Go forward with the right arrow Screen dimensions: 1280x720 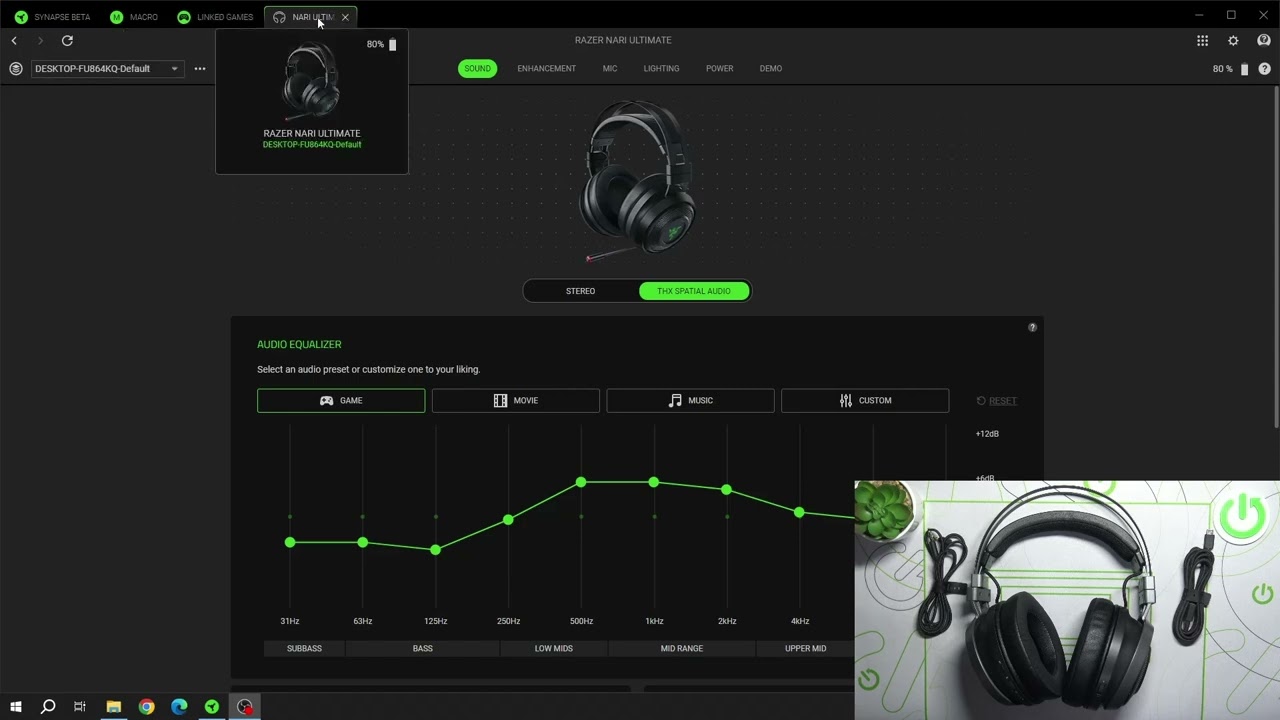tap(40, 40)
